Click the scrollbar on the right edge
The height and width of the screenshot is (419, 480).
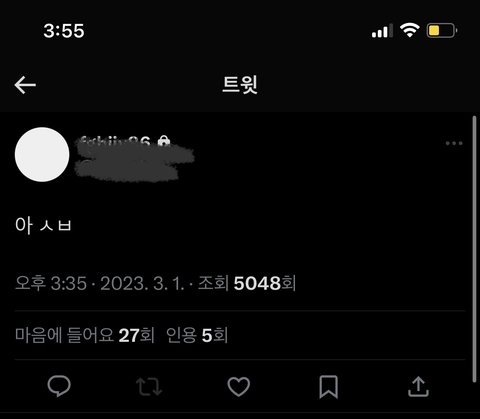(474, 249)
